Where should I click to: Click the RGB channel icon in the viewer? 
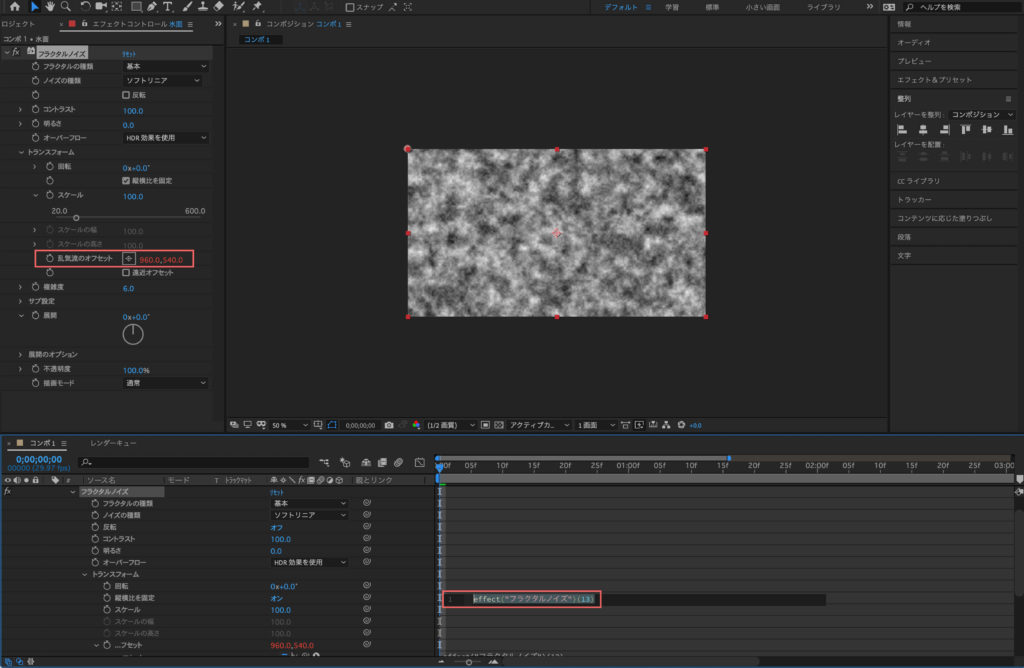[x=416, y=425]
